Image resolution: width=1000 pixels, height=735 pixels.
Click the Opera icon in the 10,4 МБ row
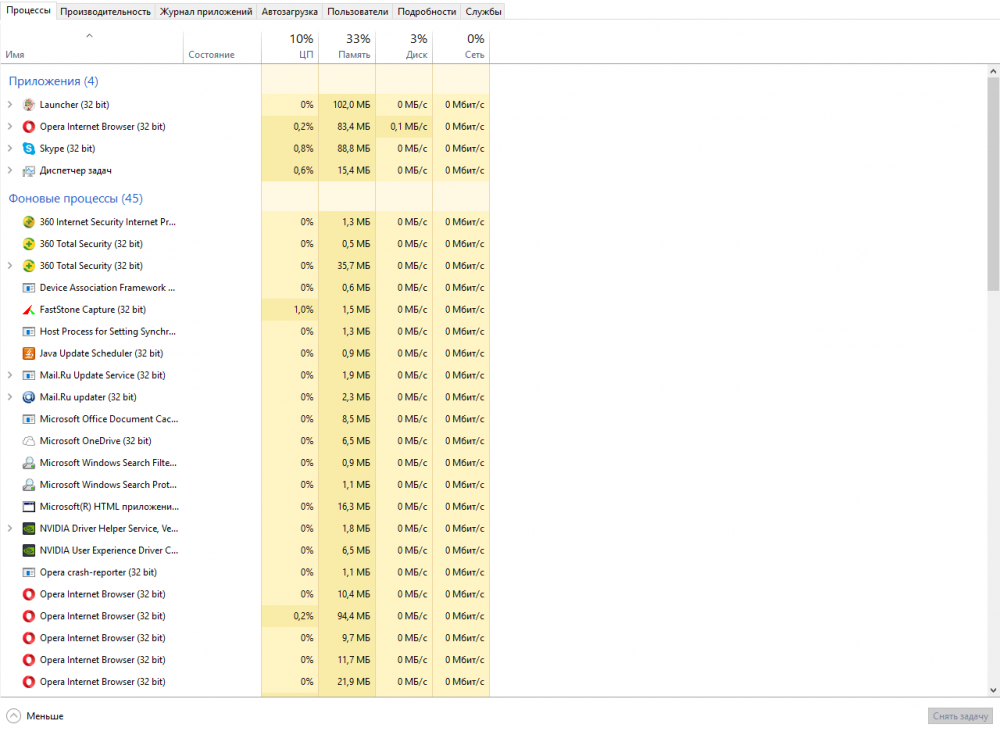pyautogui.click(x=29, y=594)
